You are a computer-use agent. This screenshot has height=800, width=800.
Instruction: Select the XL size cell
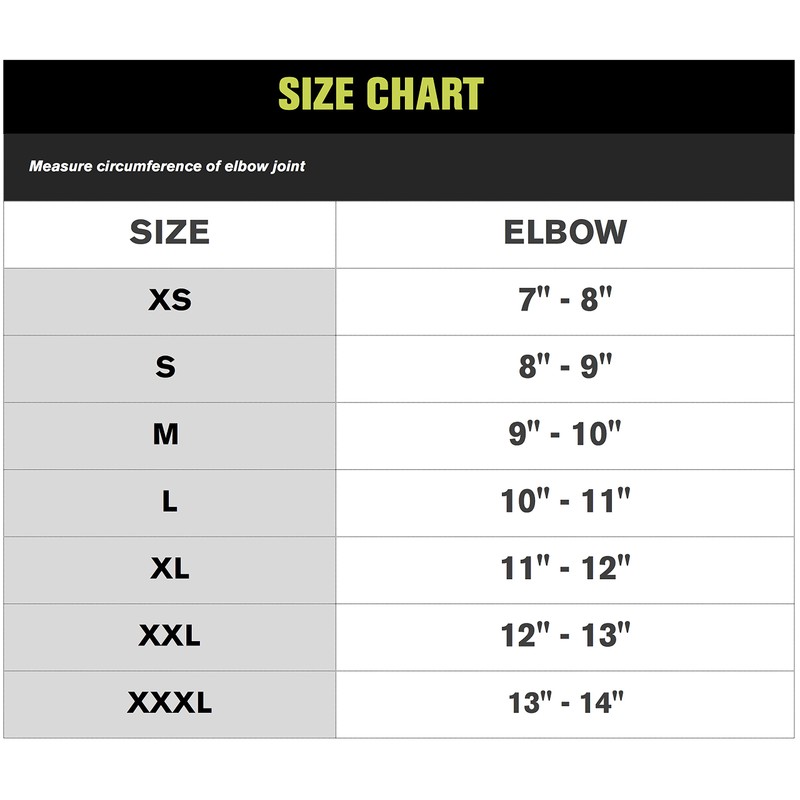point(169,568)
